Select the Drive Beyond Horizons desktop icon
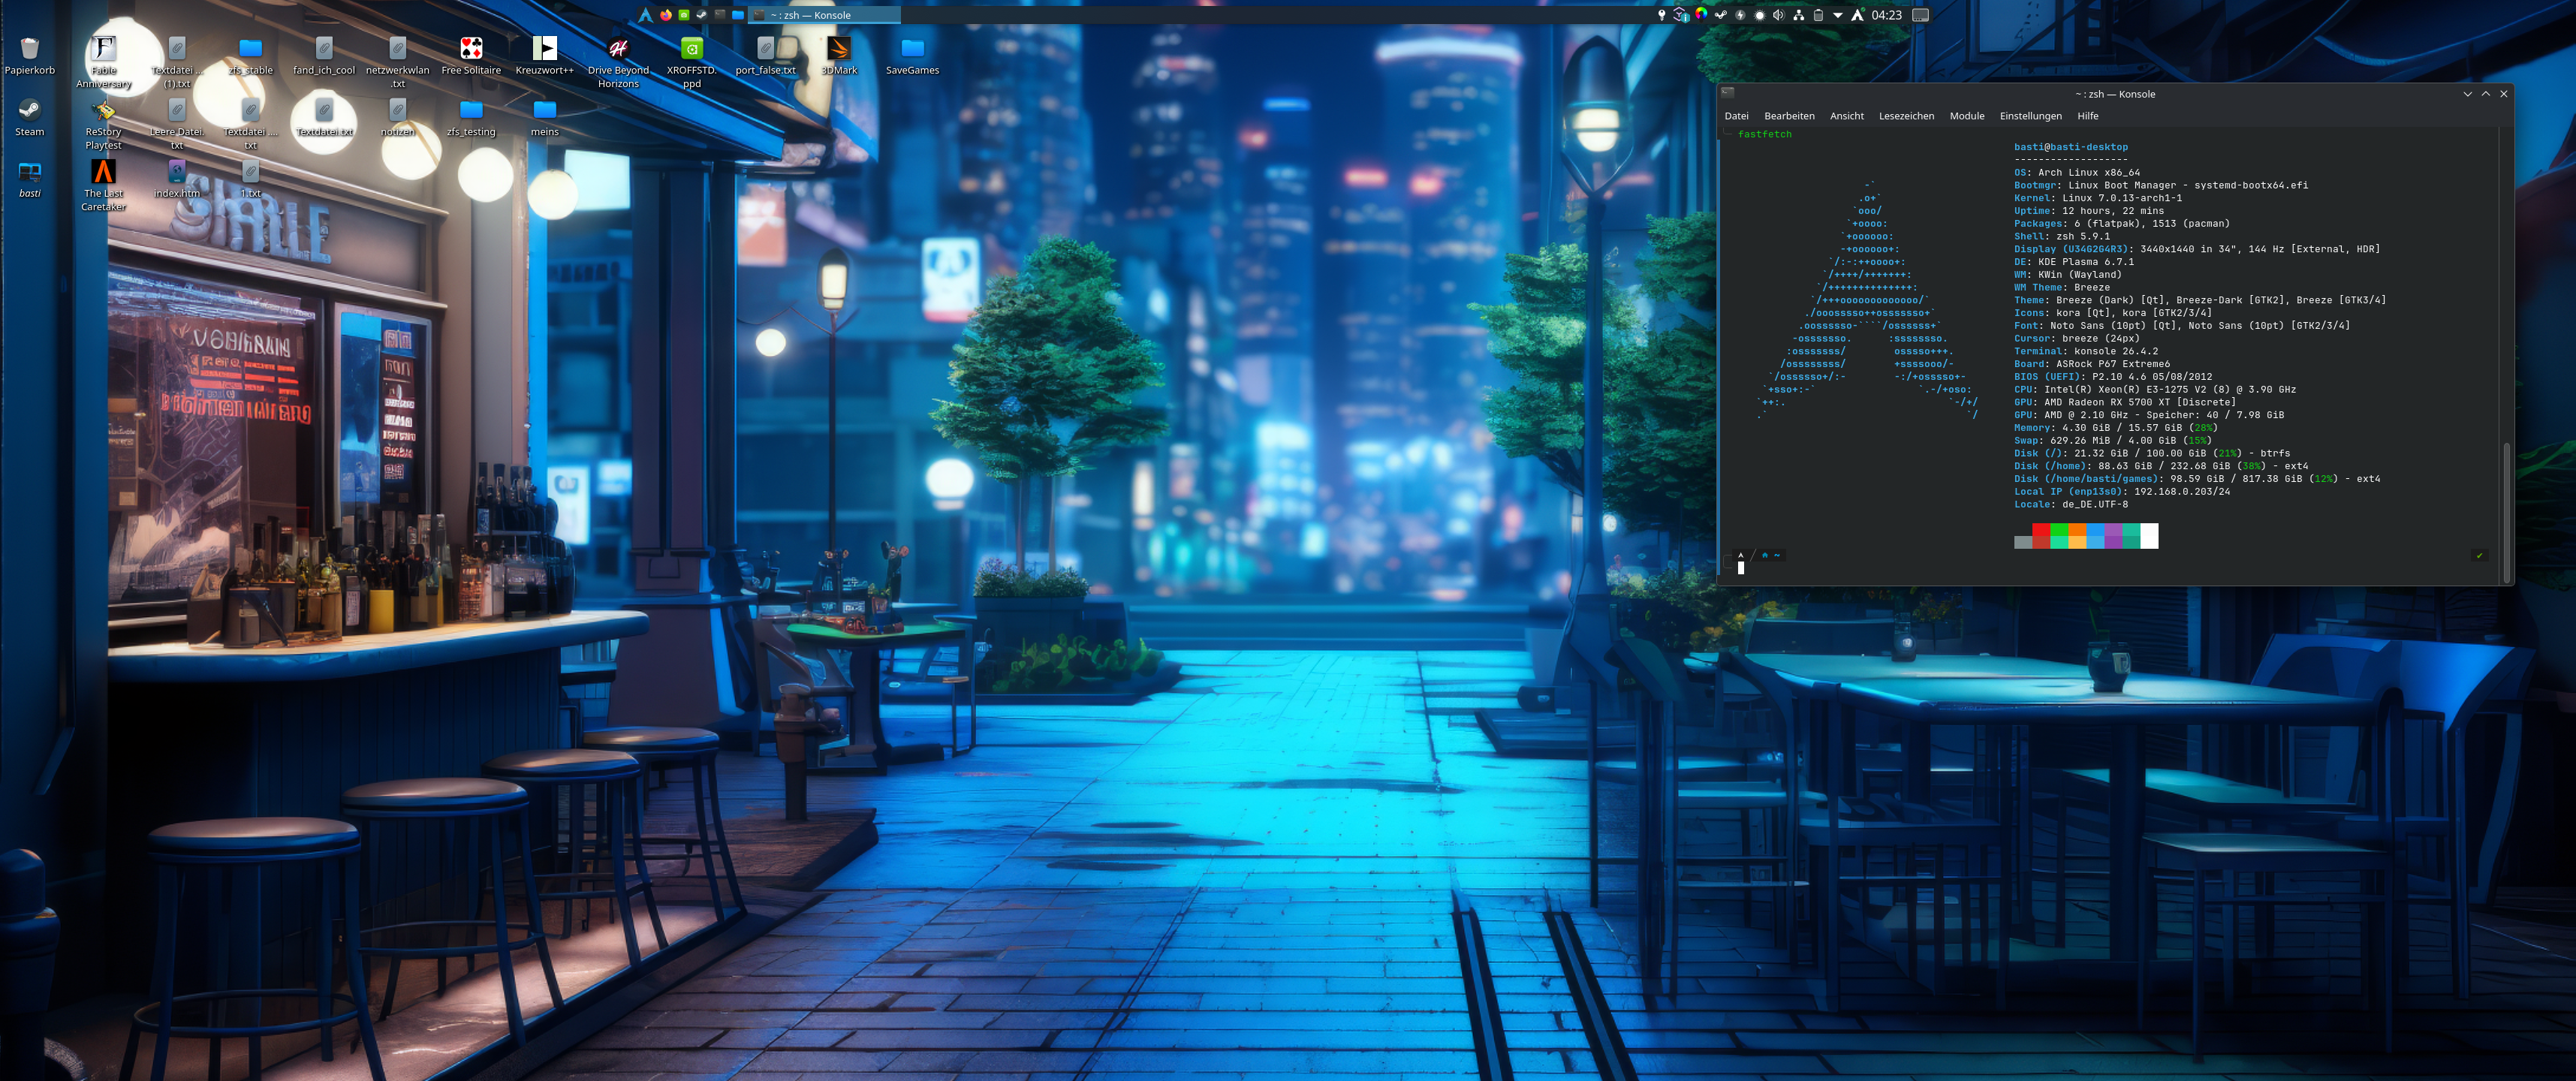The width and height of the screenshot is (2576, 1081). [x=619, y=62]
